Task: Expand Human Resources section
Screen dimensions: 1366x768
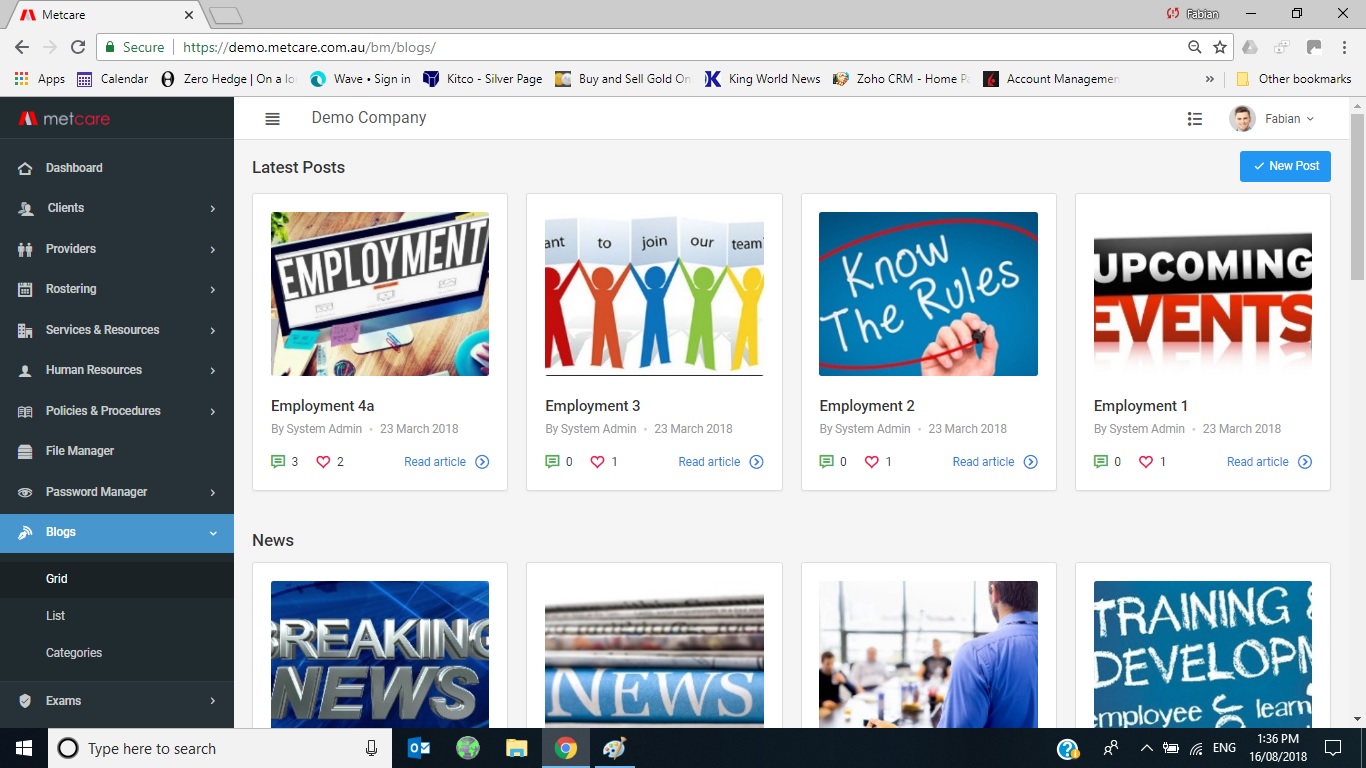Action: [117, 370]
